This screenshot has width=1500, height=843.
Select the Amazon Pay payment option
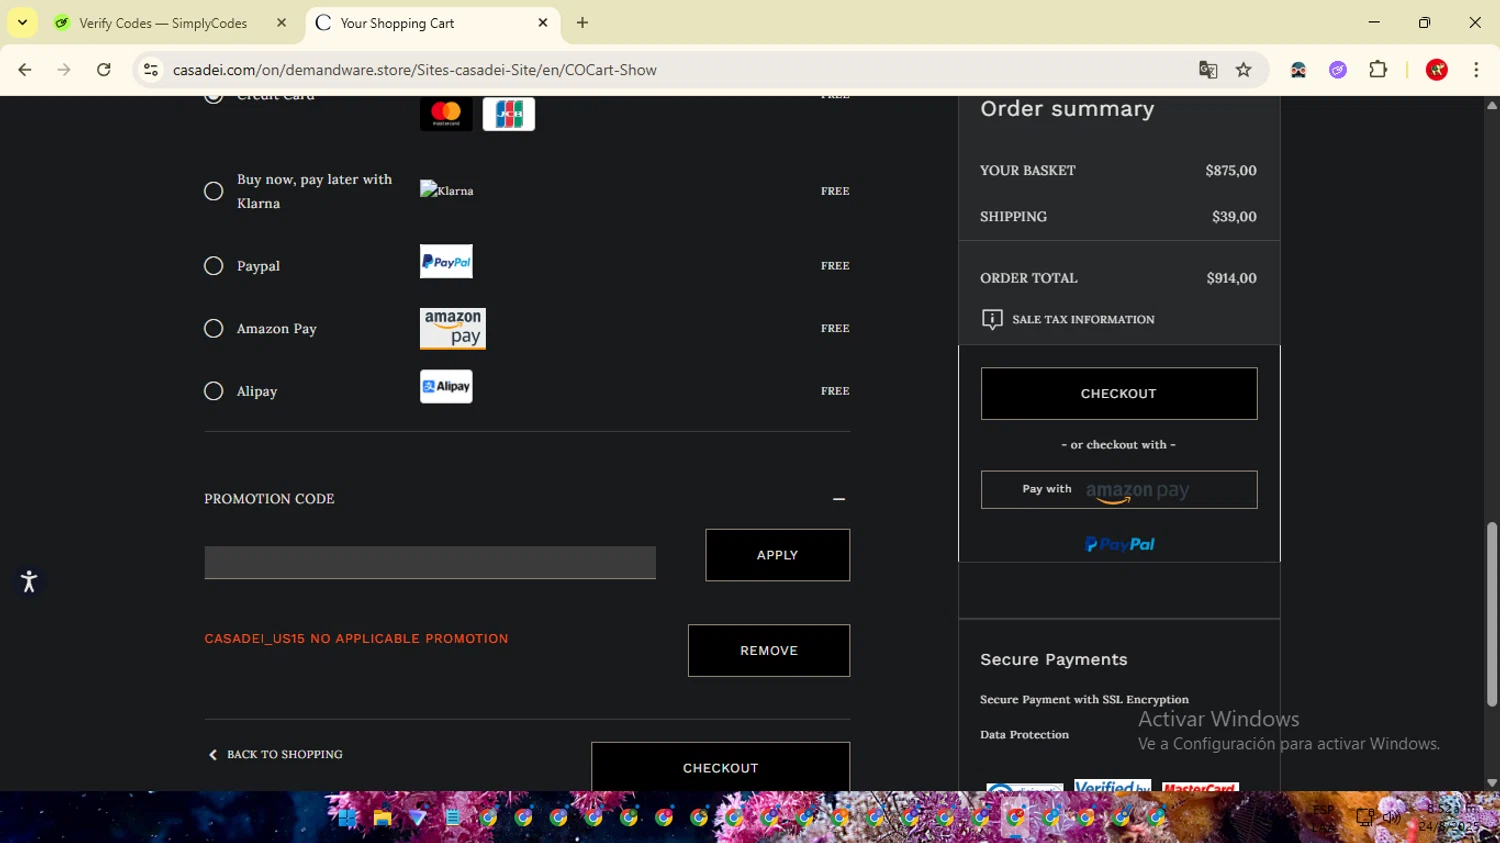pos(214,329)
